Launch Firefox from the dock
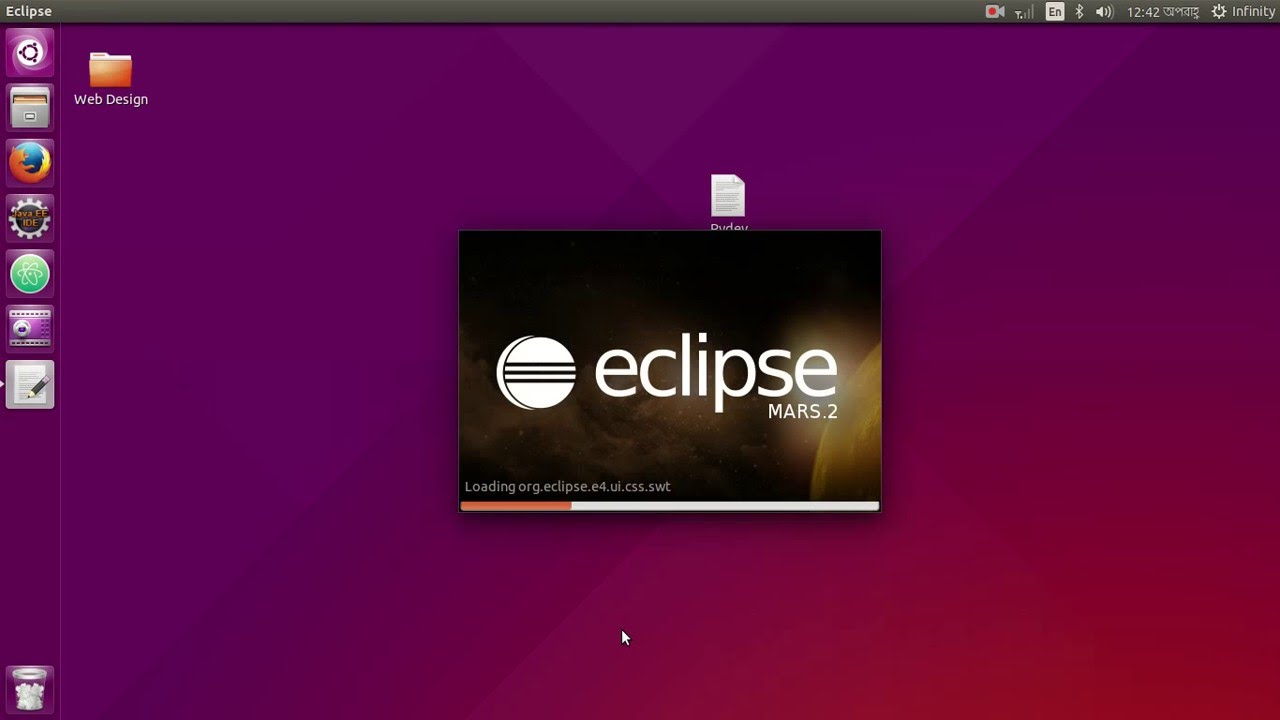 point(30,162)
